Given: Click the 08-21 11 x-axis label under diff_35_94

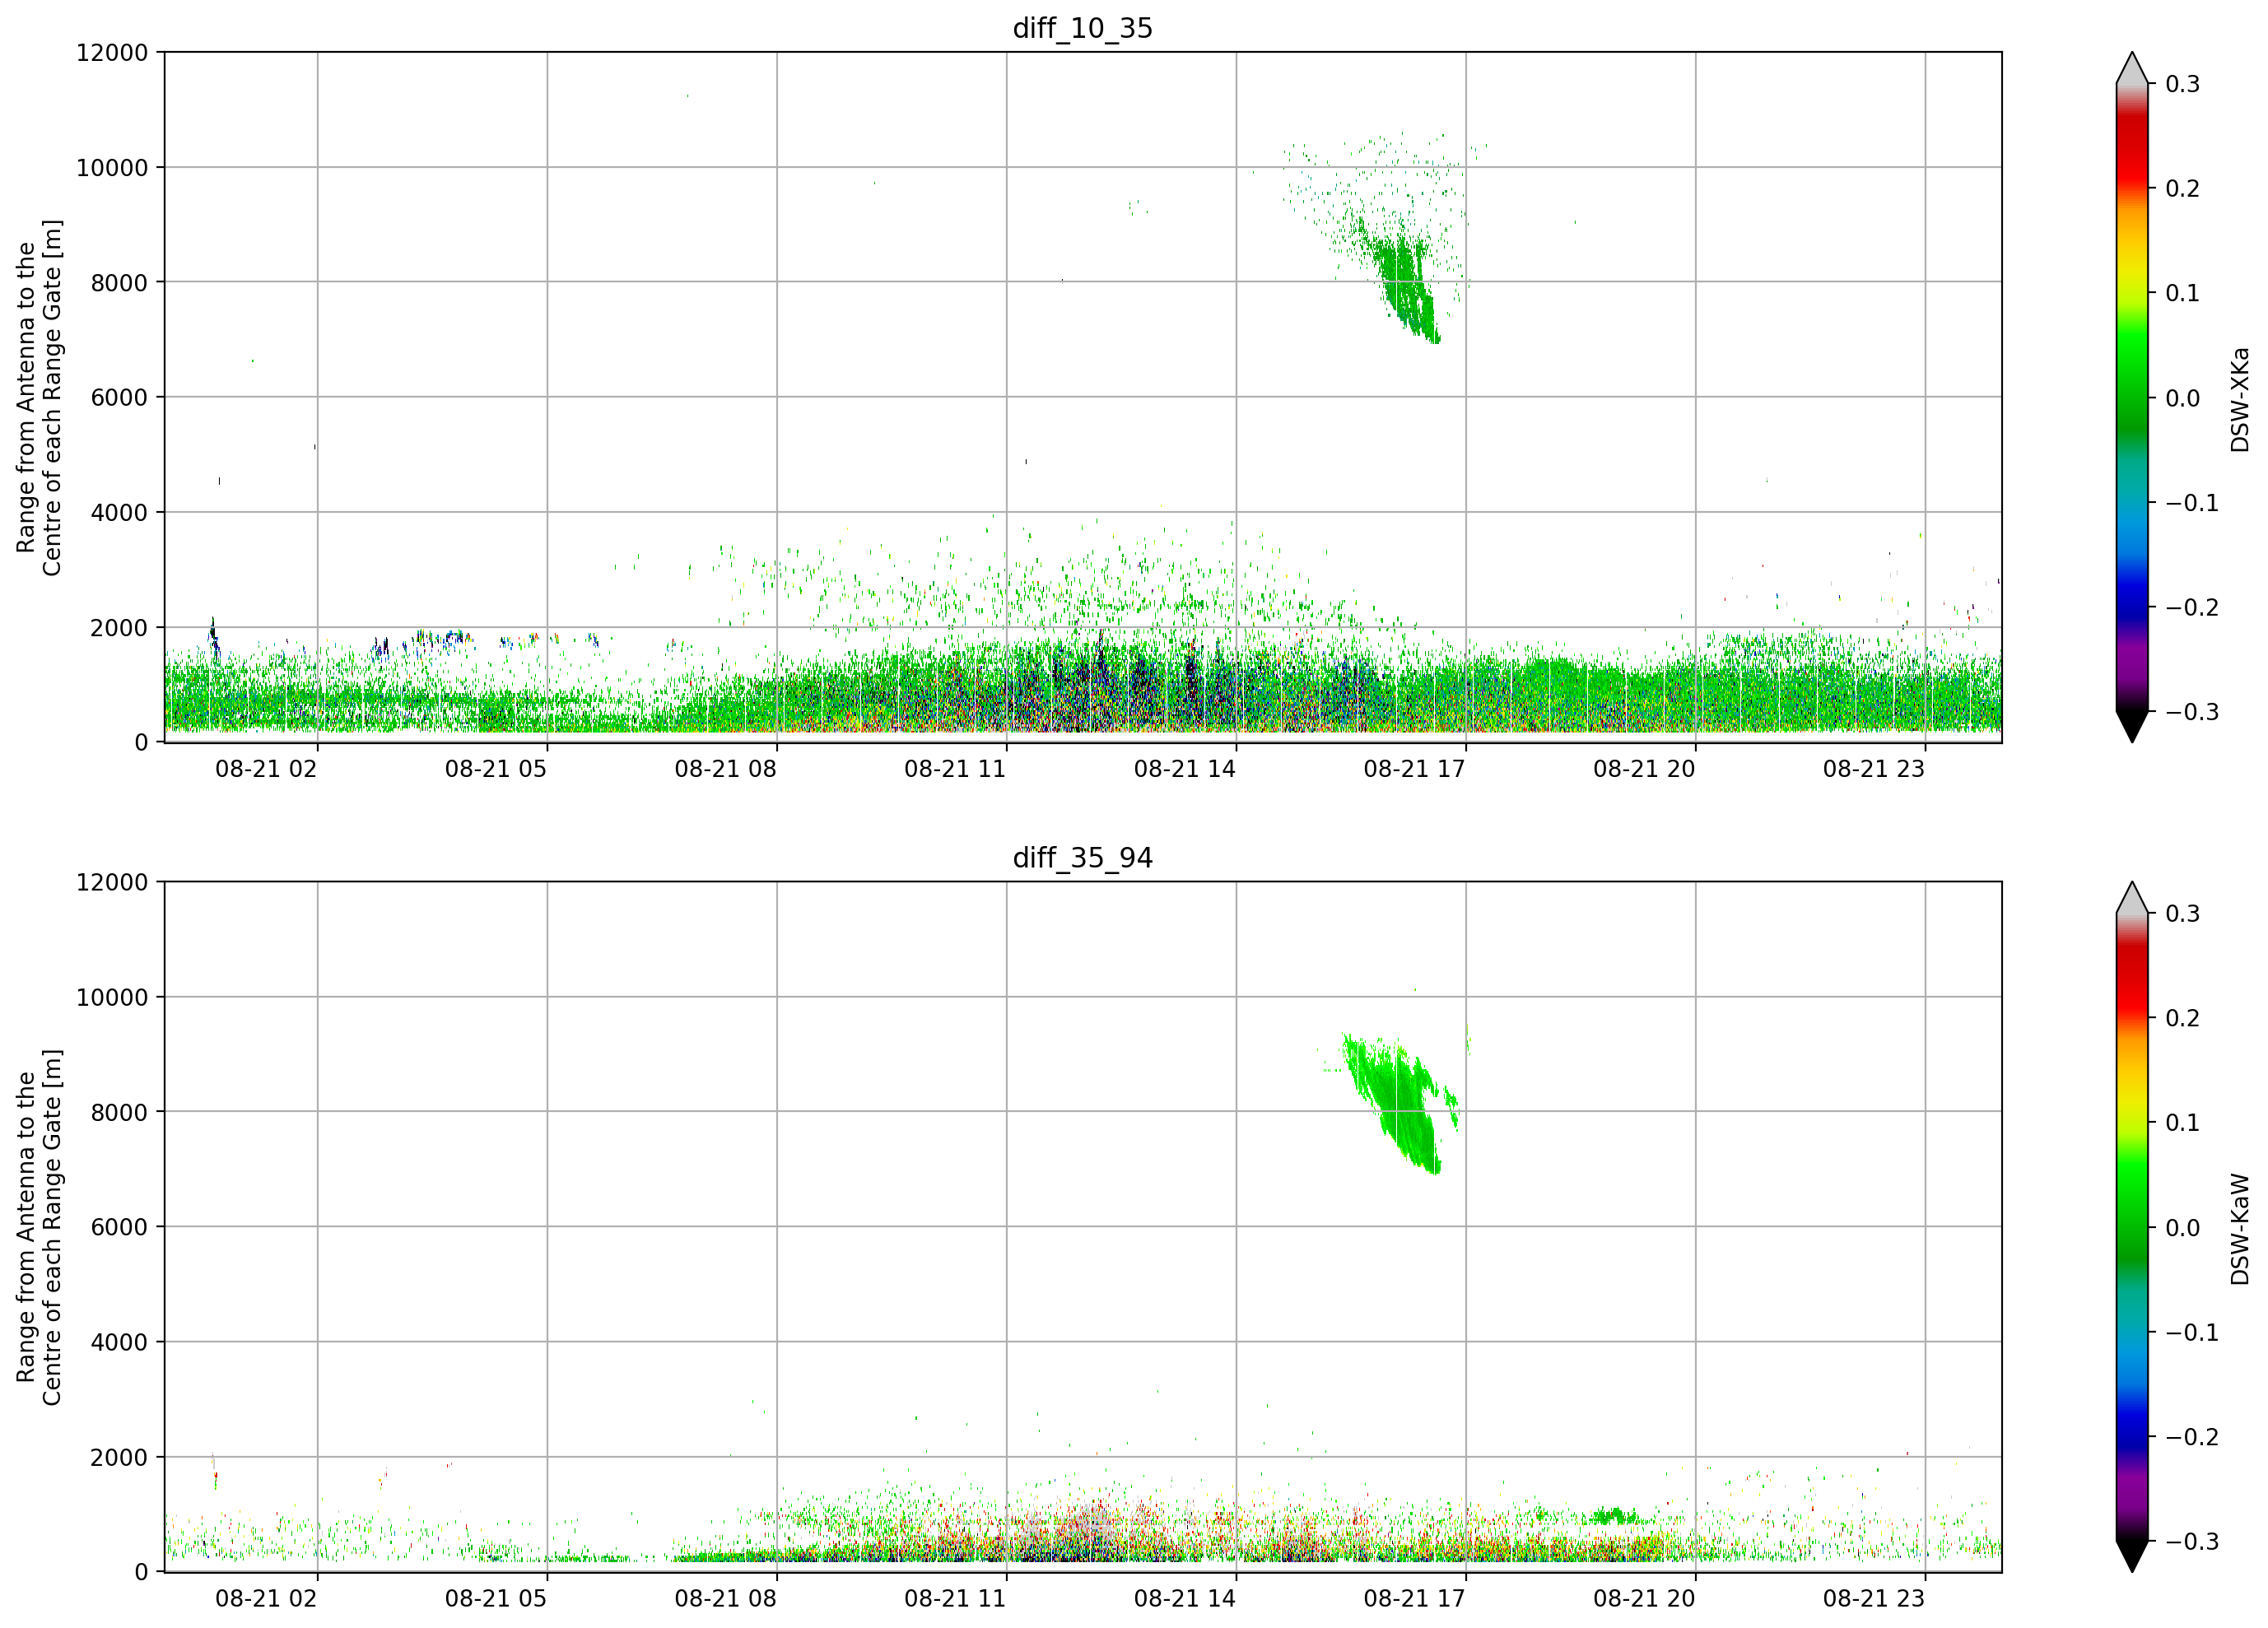Looking at the screenshot, I should pos(955,1599).
